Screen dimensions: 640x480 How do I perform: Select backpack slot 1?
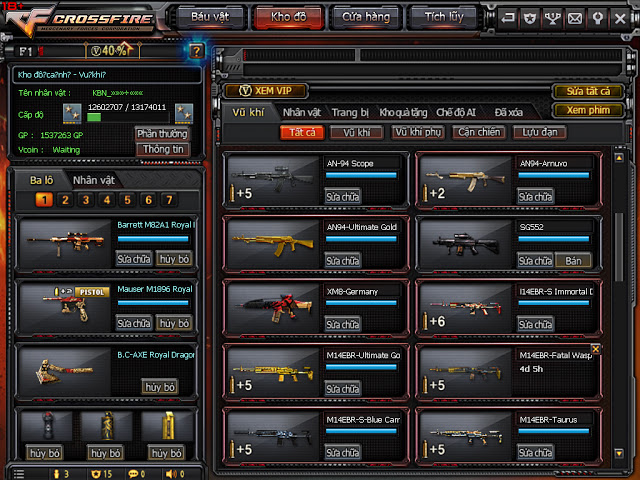click(44, 200)
